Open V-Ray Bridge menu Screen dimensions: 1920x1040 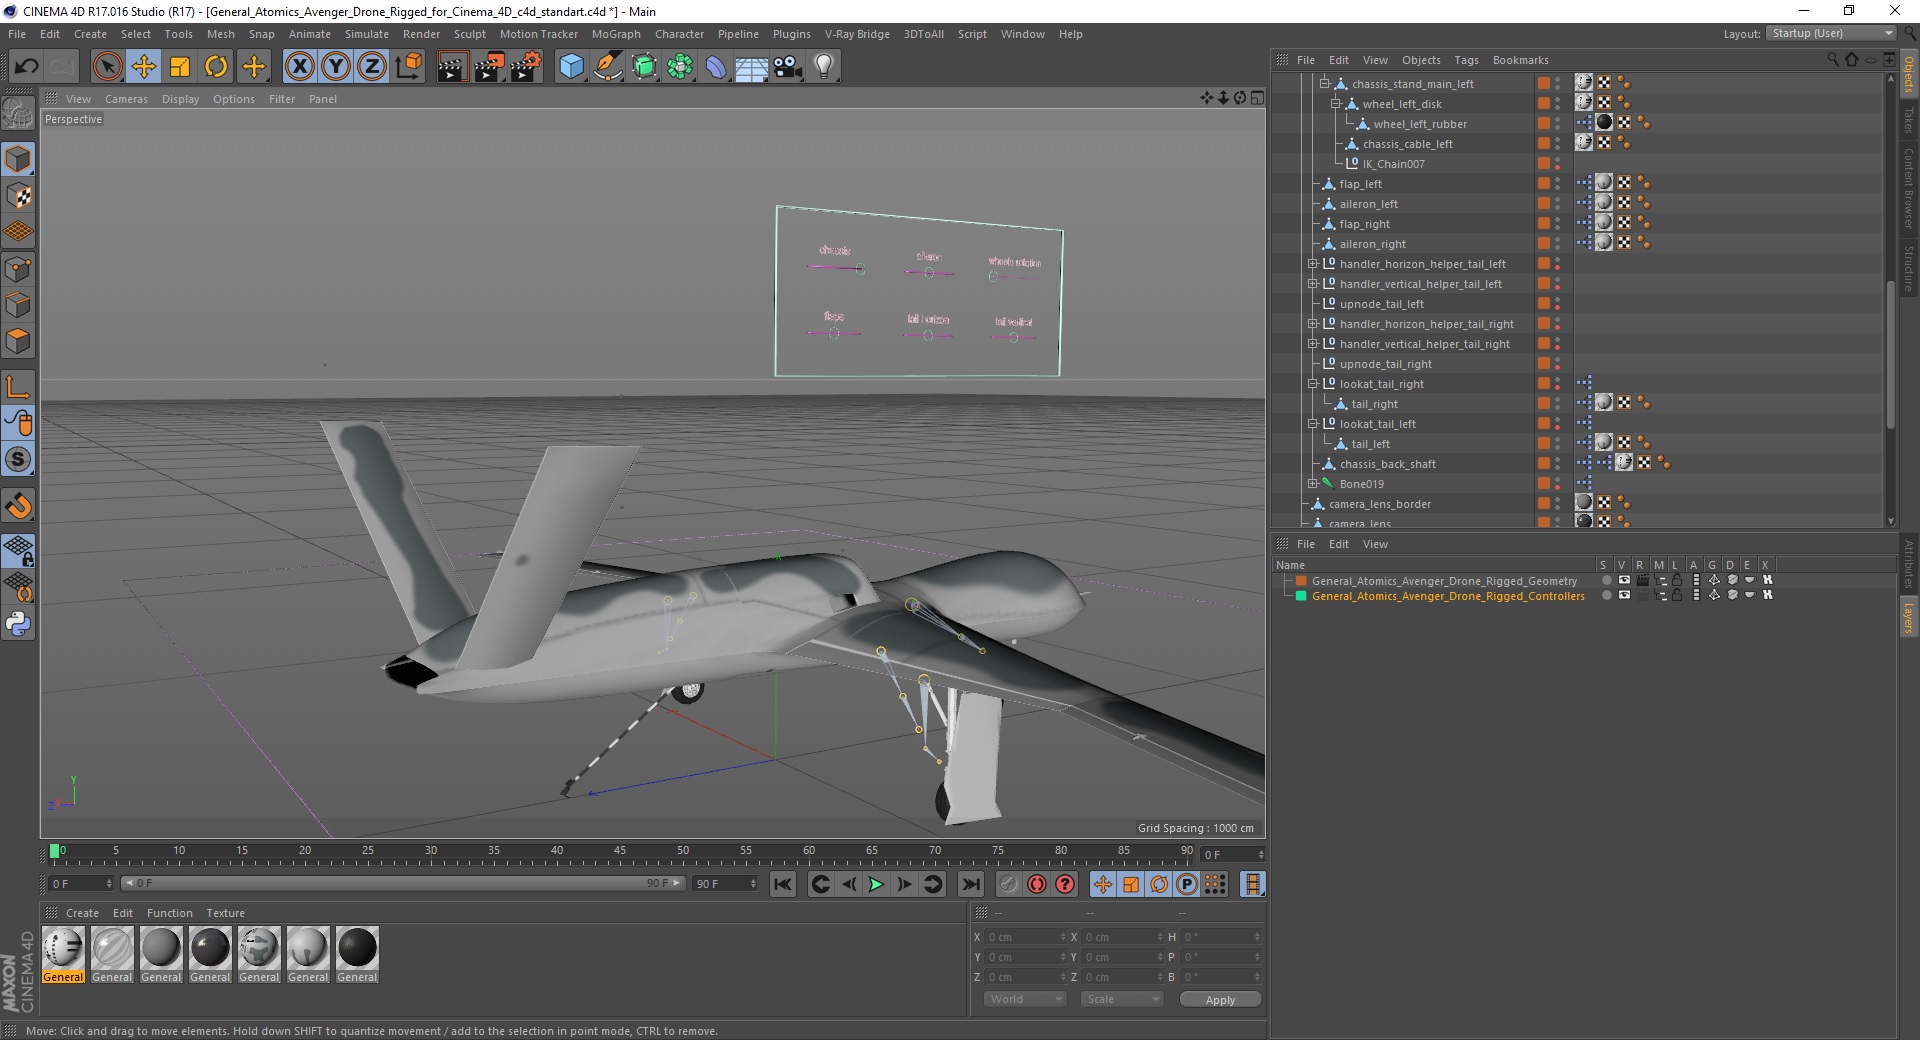point(857,34)
